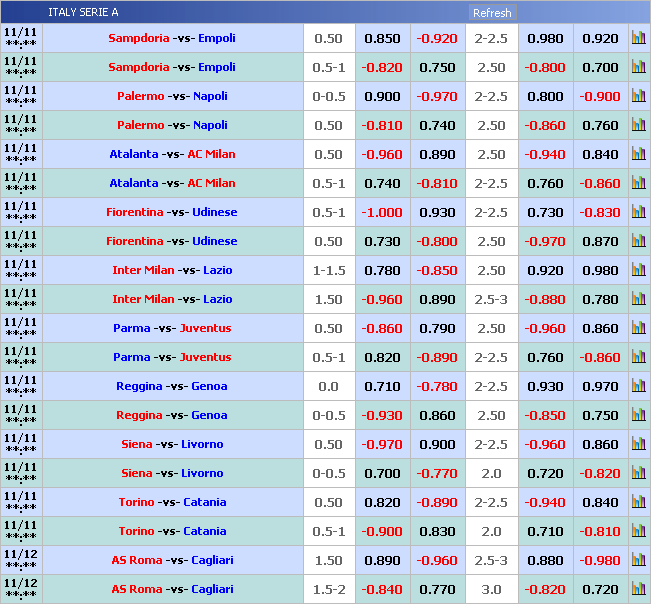The height and width of the screenshot is (604, 651).
Task: Select -0.970 odds in Palermo vs Napoli row
Action: pyautogui.click(x=437, y=97)
